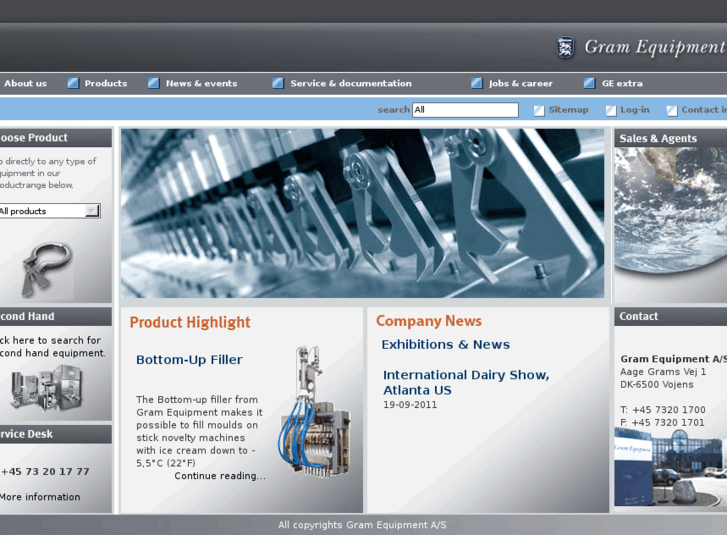Open the Contact info link
This screenshot has width=727, height=545.
pos(704,110)
